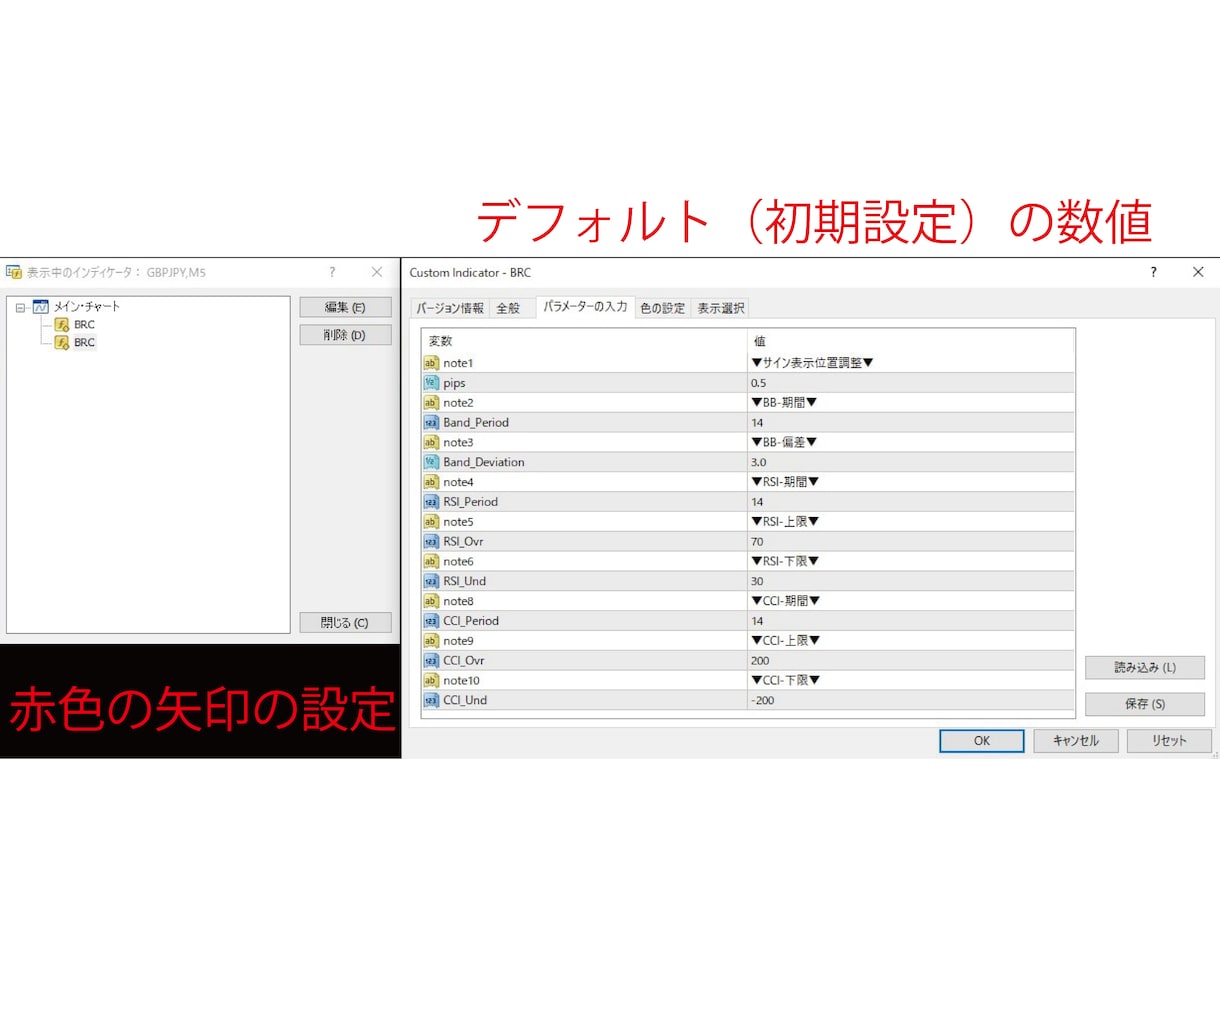Image resolution: width=1220 pixels, height=1016 pixels.
Task: Click the 編集 (E) button
Action: 345,308
